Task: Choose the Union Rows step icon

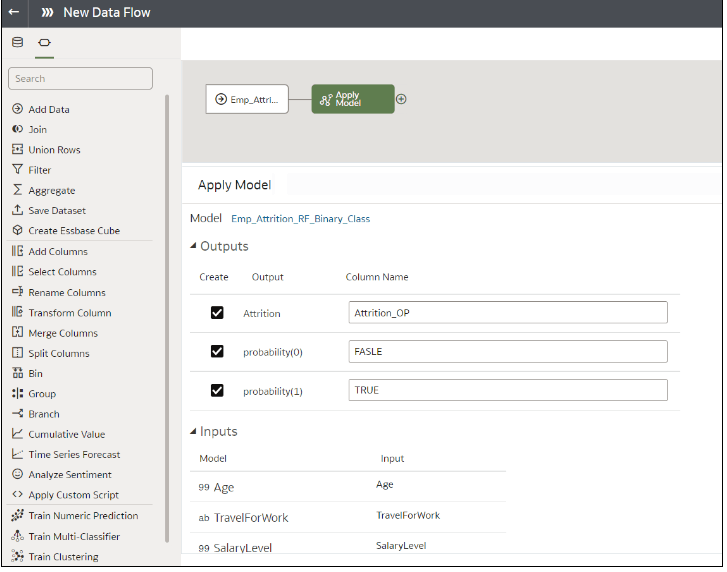Action: pos(17,150)
